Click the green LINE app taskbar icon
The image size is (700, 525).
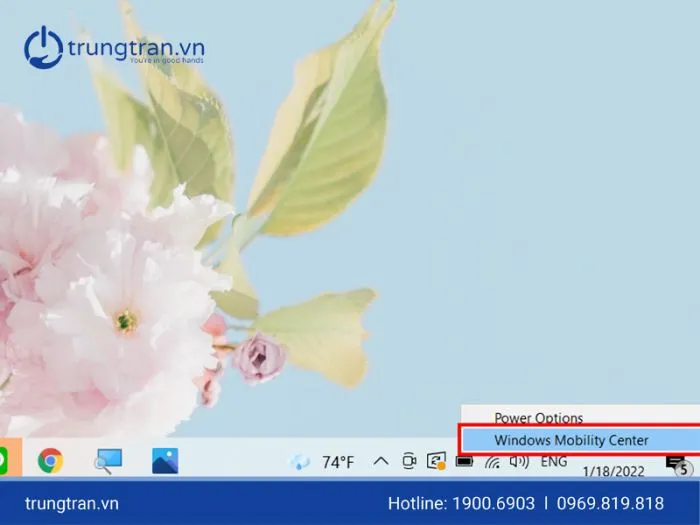tap(3, 460)
